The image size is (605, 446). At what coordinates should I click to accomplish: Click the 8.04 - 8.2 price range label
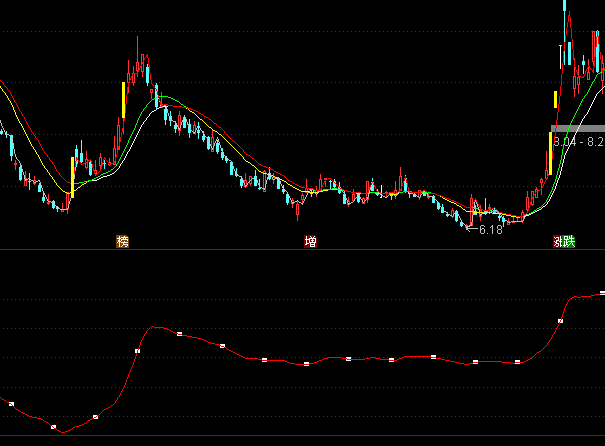click(578, 142)
